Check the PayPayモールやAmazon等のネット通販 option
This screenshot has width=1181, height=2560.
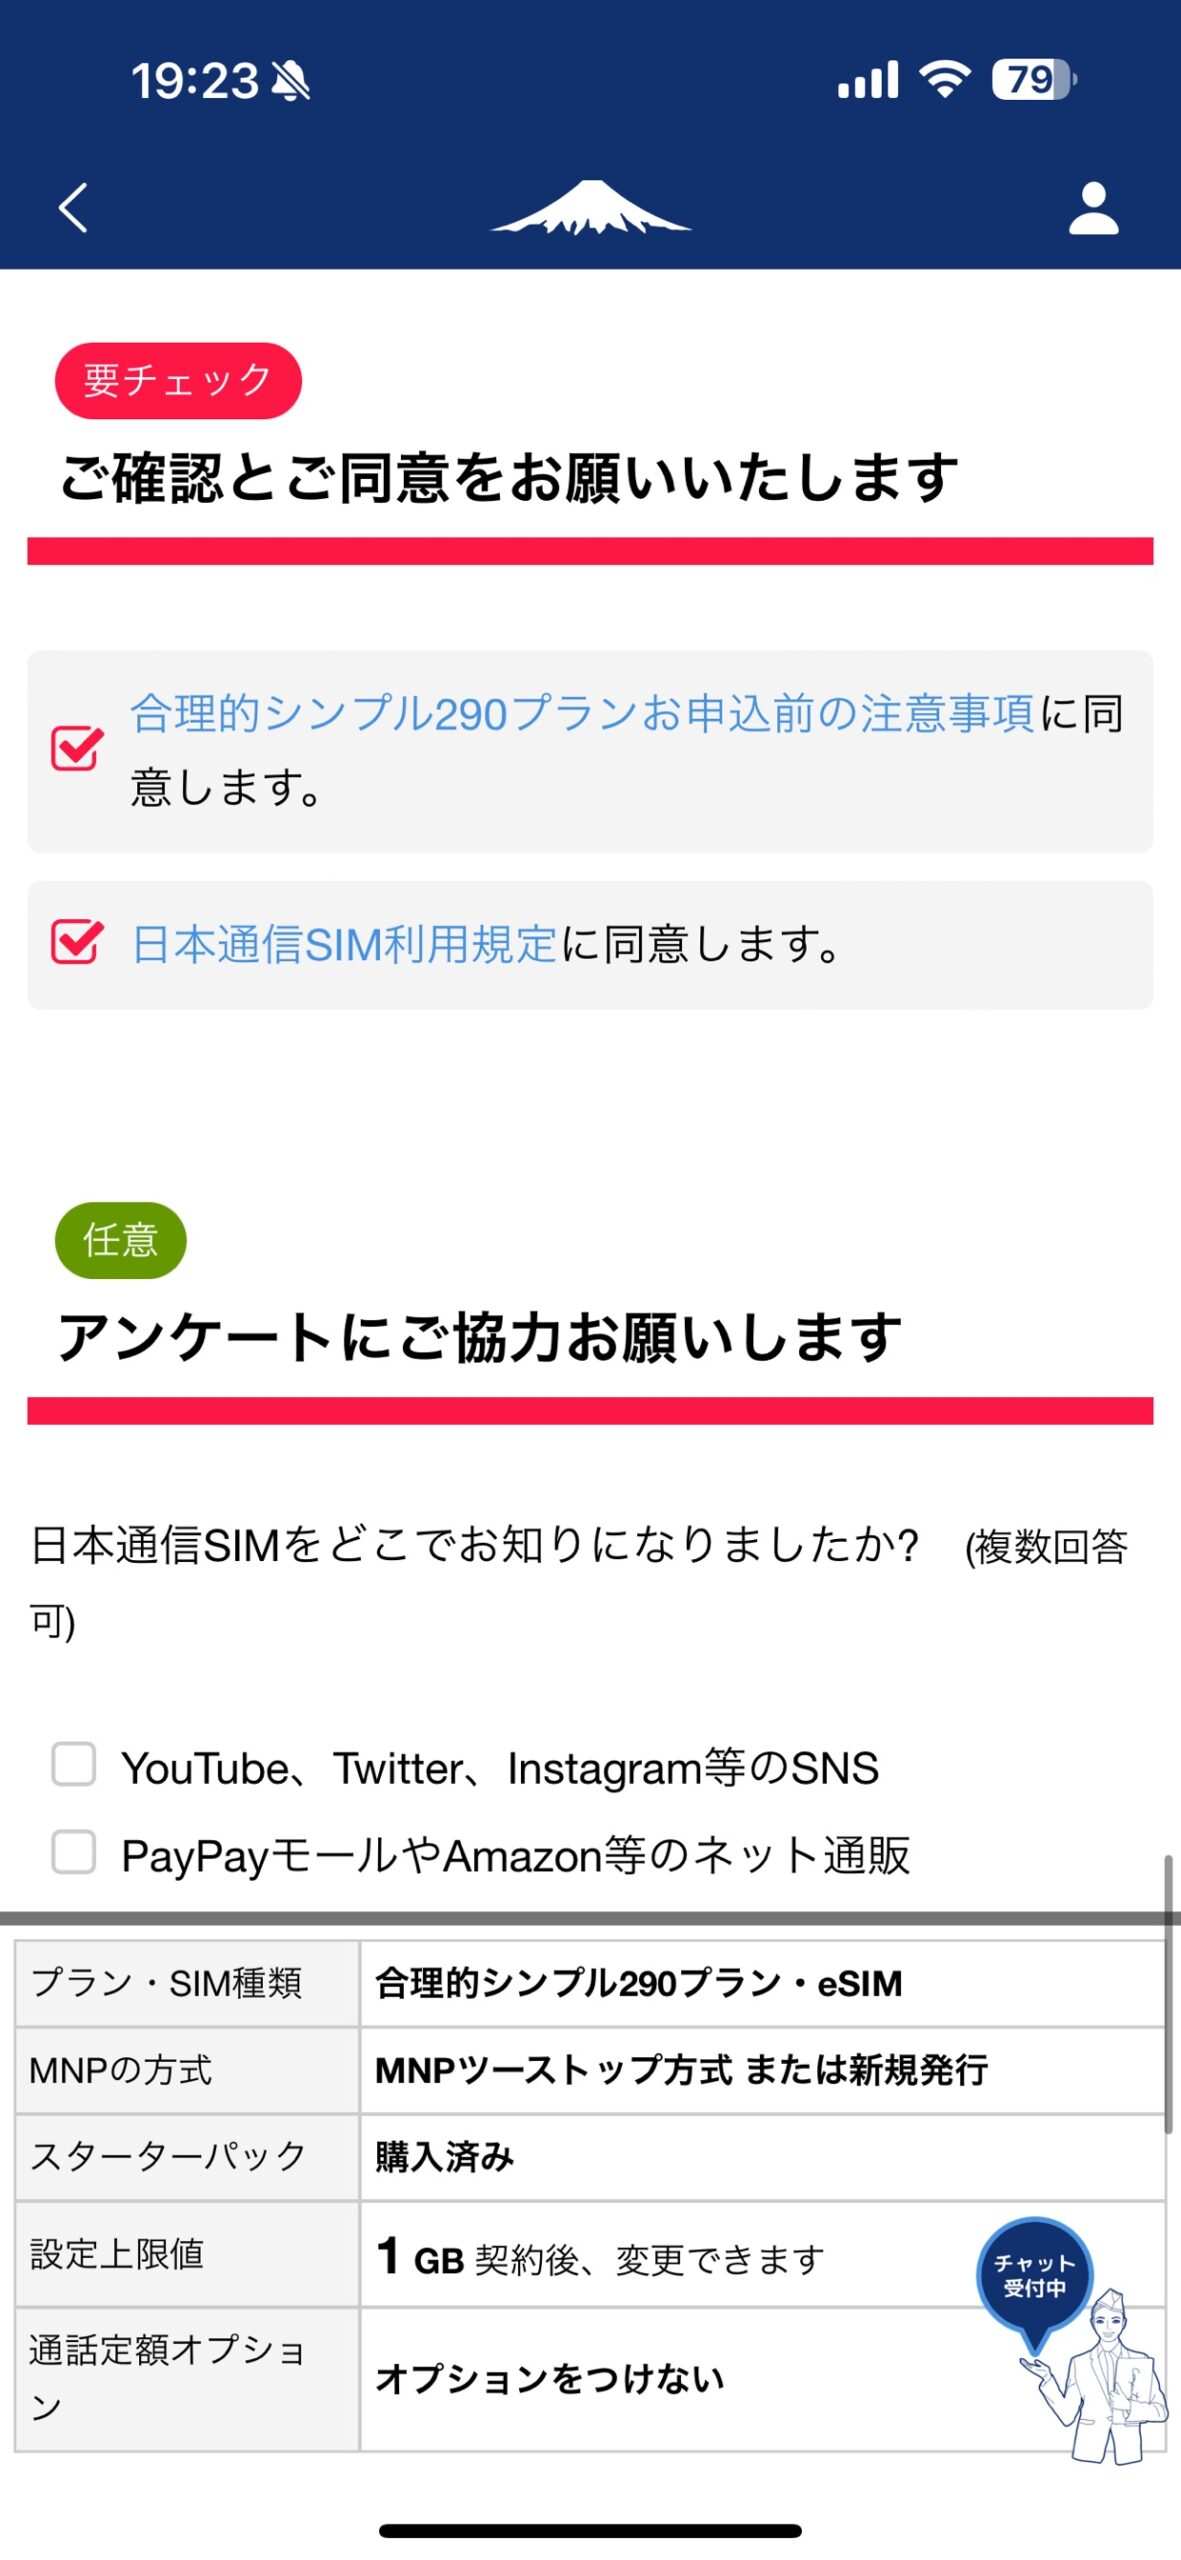74,1853
